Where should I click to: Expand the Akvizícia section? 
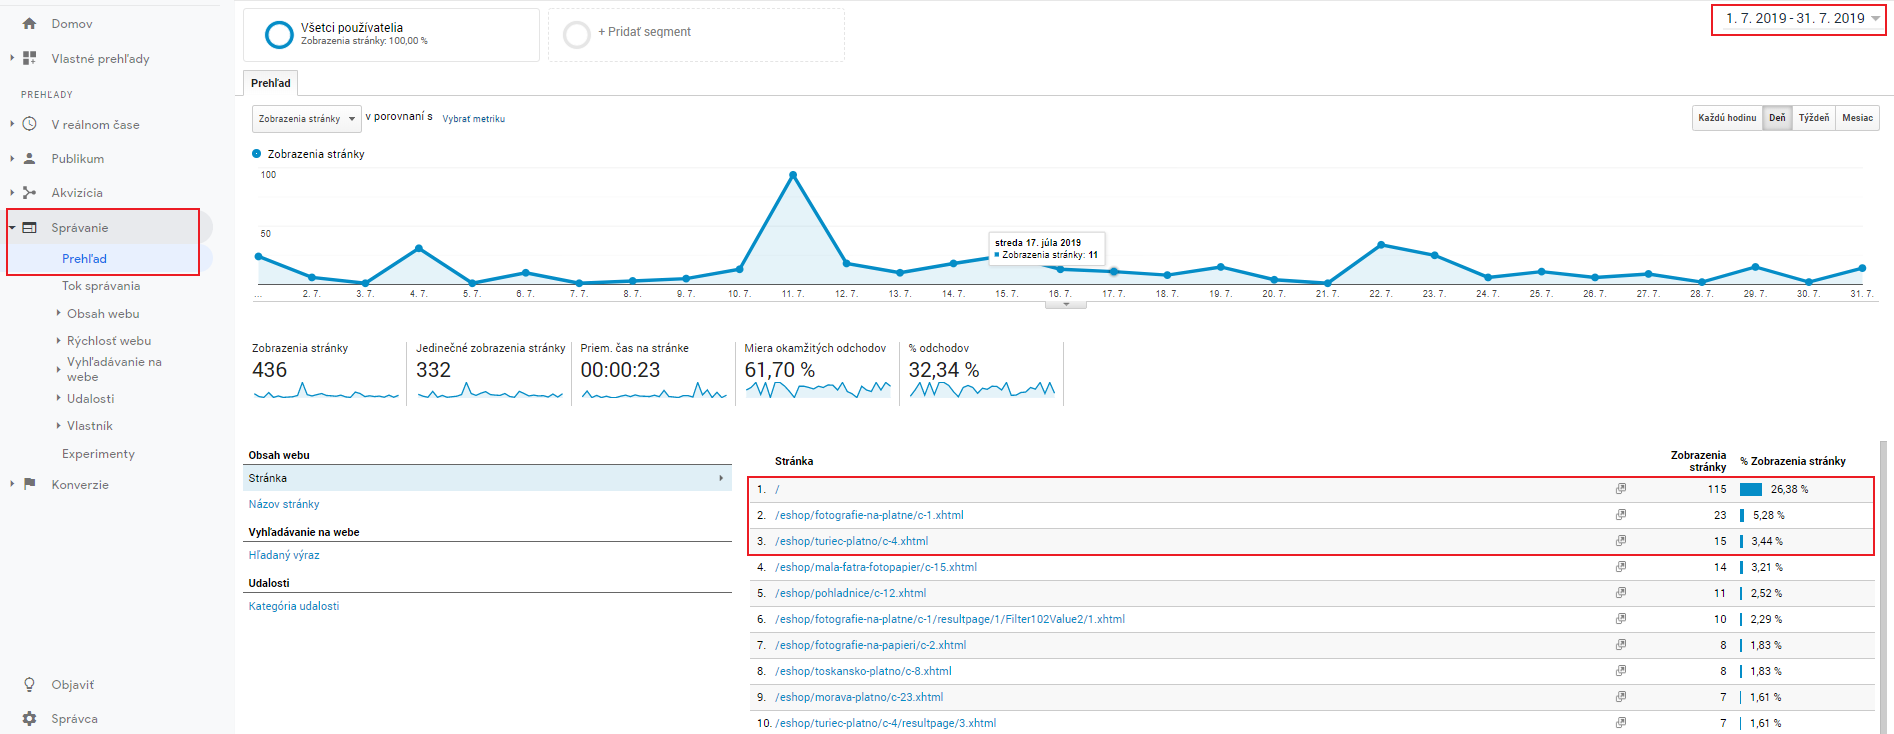[12, 192]
